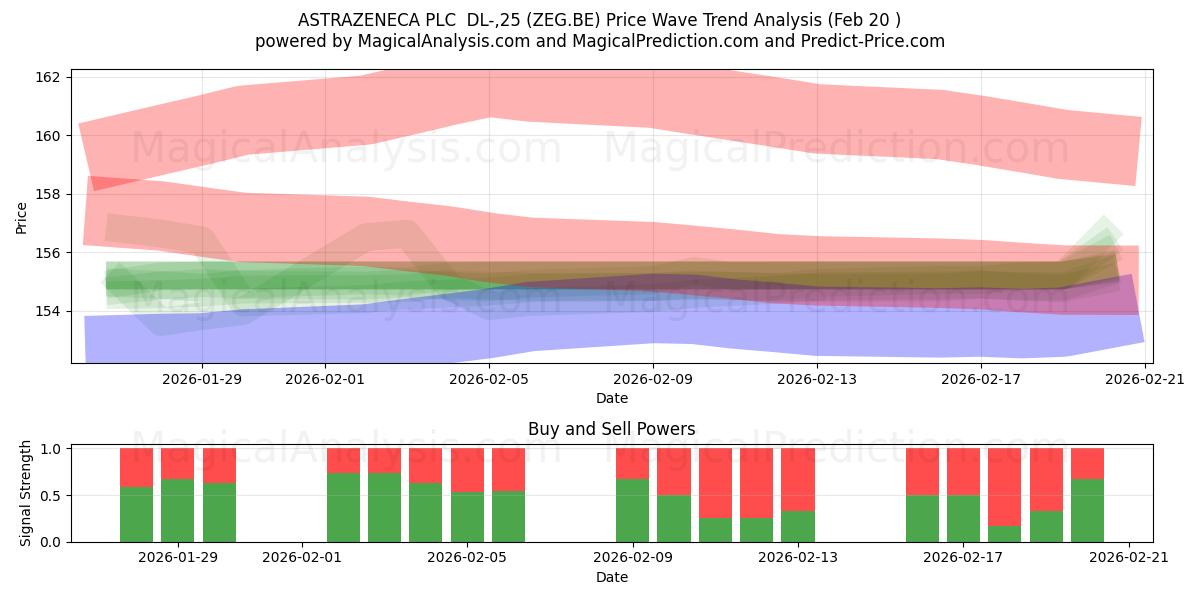Screen dimensions: 1200x600
Task: Click the green buy bar at 2026-02-17
Action: click(x=963, y=518)
